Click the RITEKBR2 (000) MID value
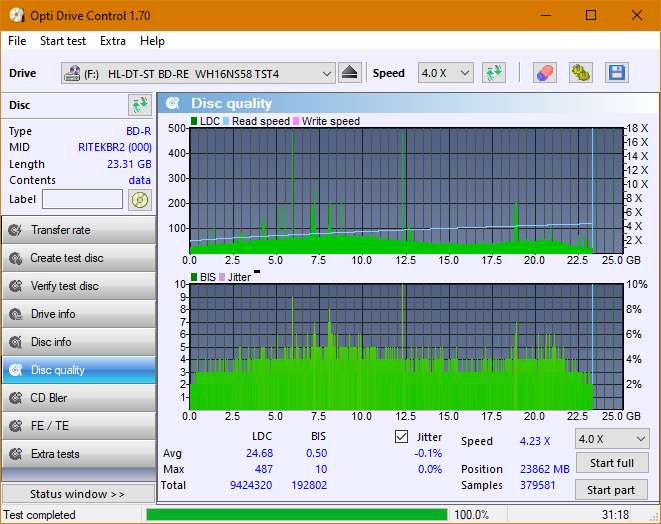 point(115,147)
